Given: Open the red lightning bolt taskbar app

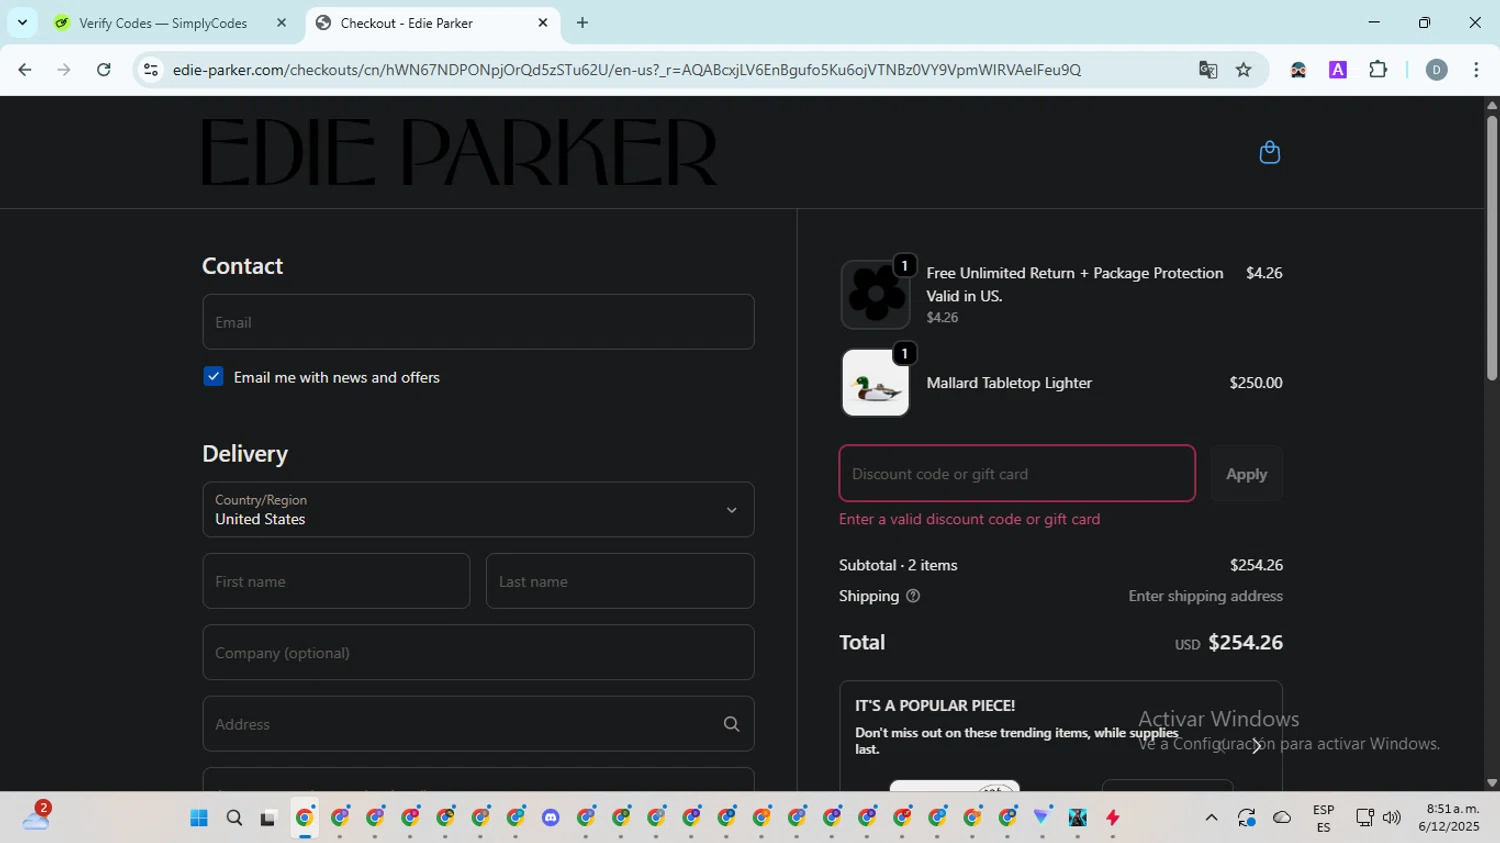Looking at the screenshot, I should coord(1113,818).
